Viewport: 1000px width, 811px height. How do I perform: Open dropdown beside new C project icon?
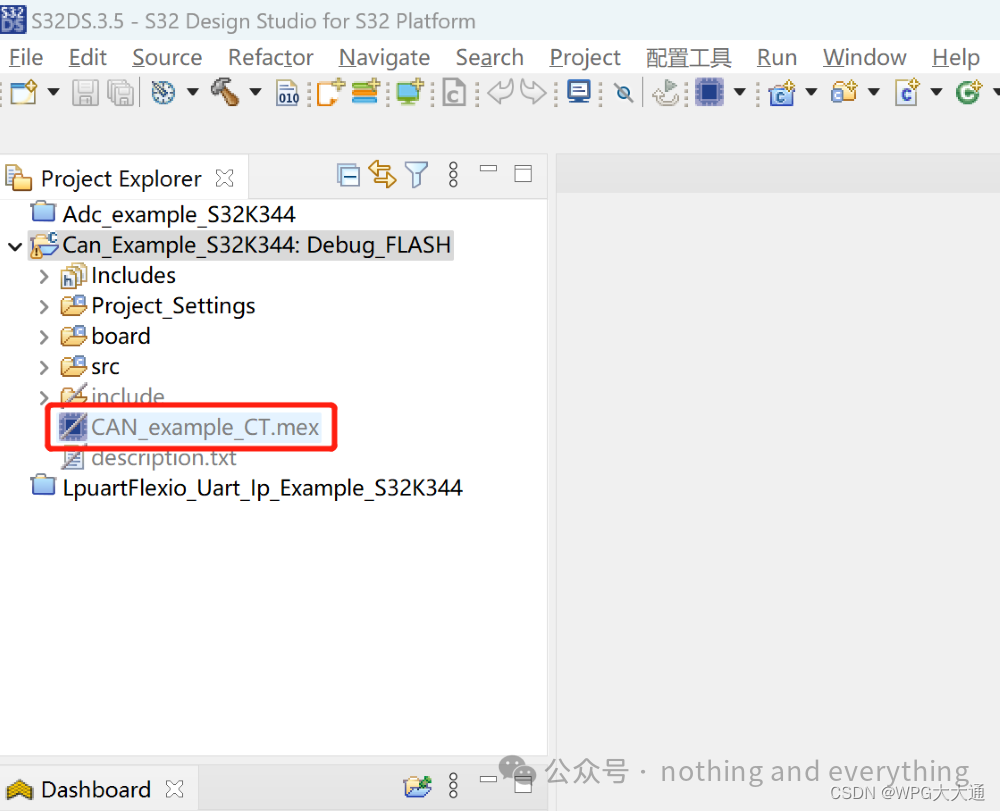click(x=811, y=92)
